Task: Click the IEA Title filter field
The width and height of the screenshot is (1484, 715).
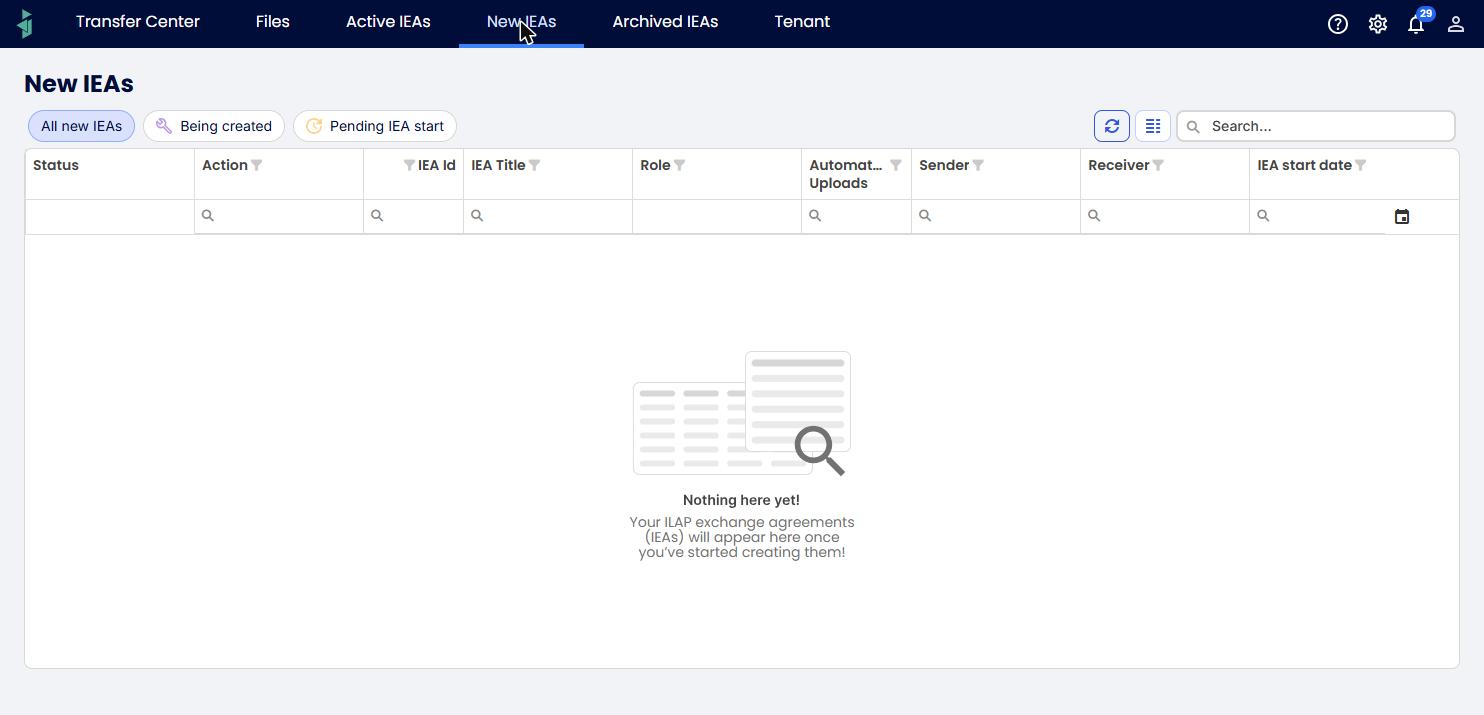Action: tap(548, 216)
